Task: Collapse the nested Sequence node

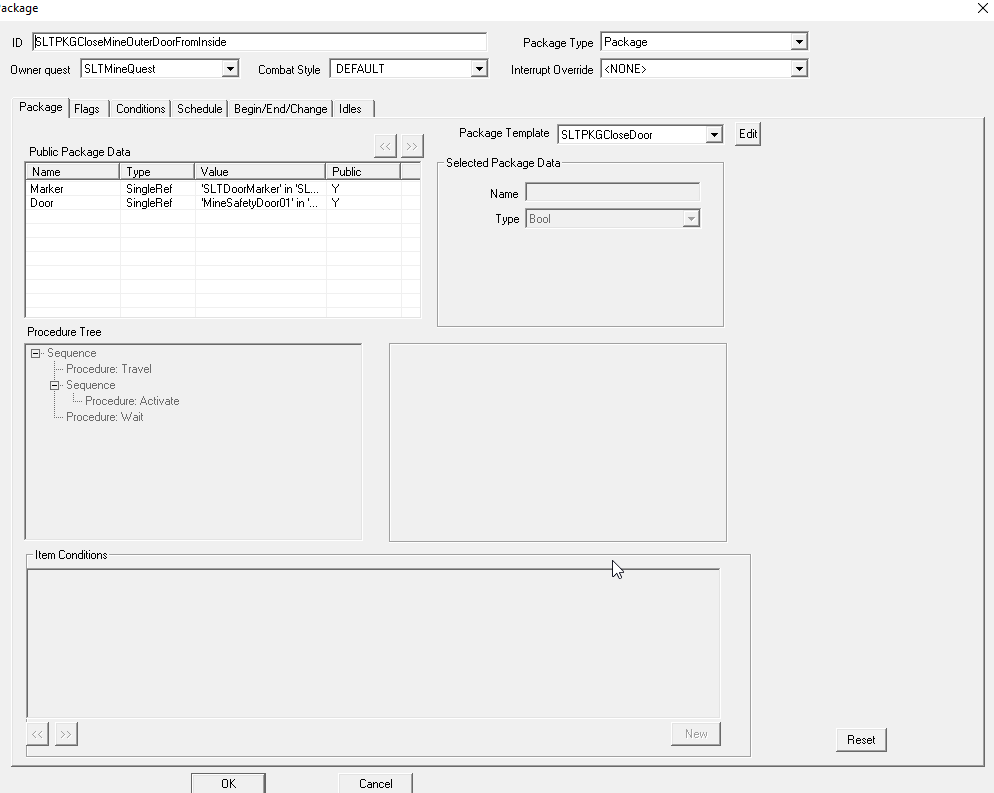Action: click(55, 385)
